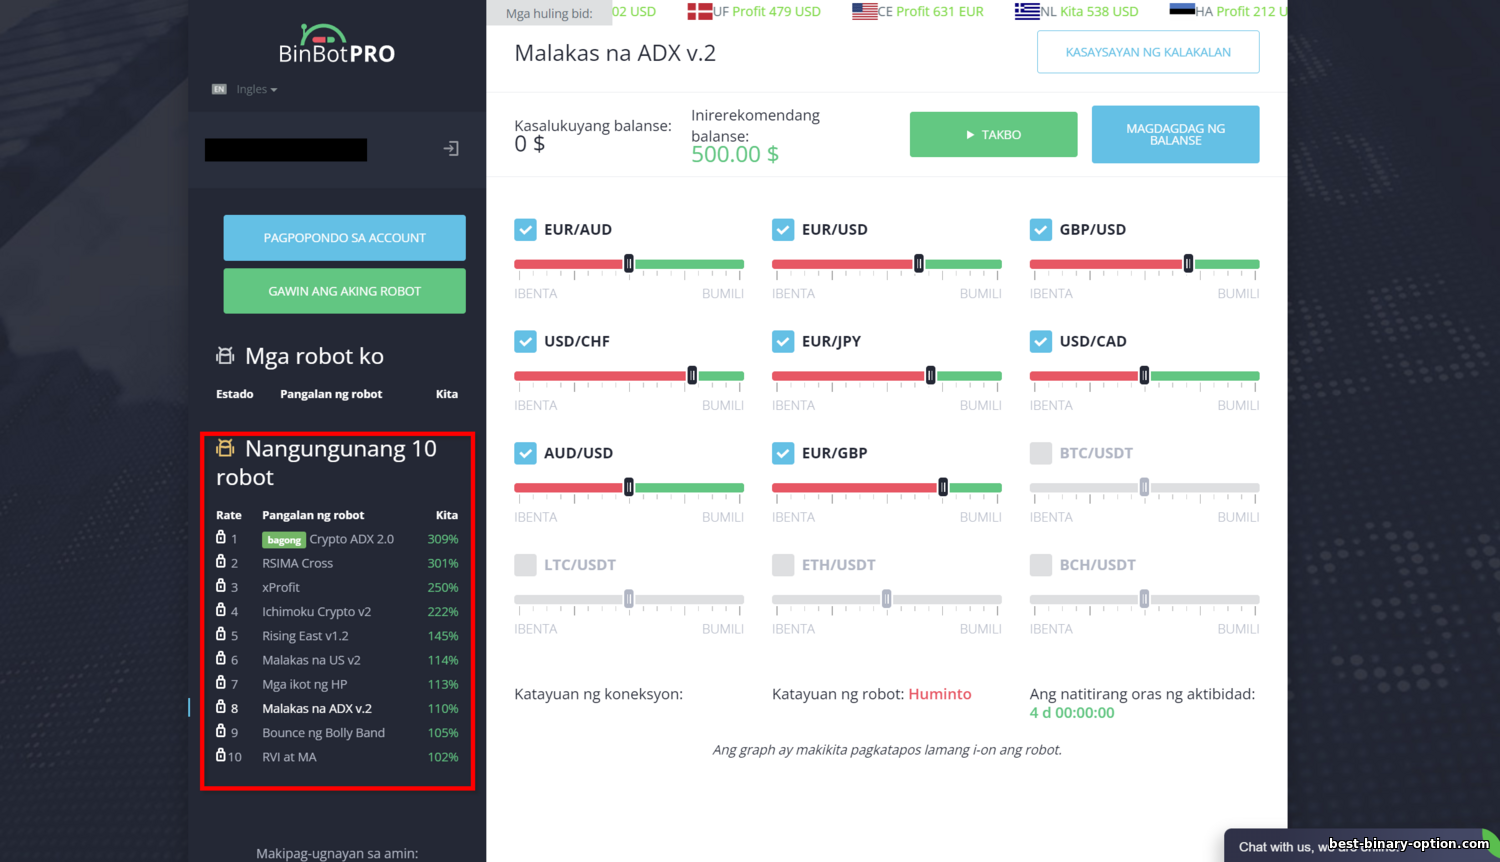
Task: Click the Greece flag in the bid ticker
Action: (x=1027, y=11)
